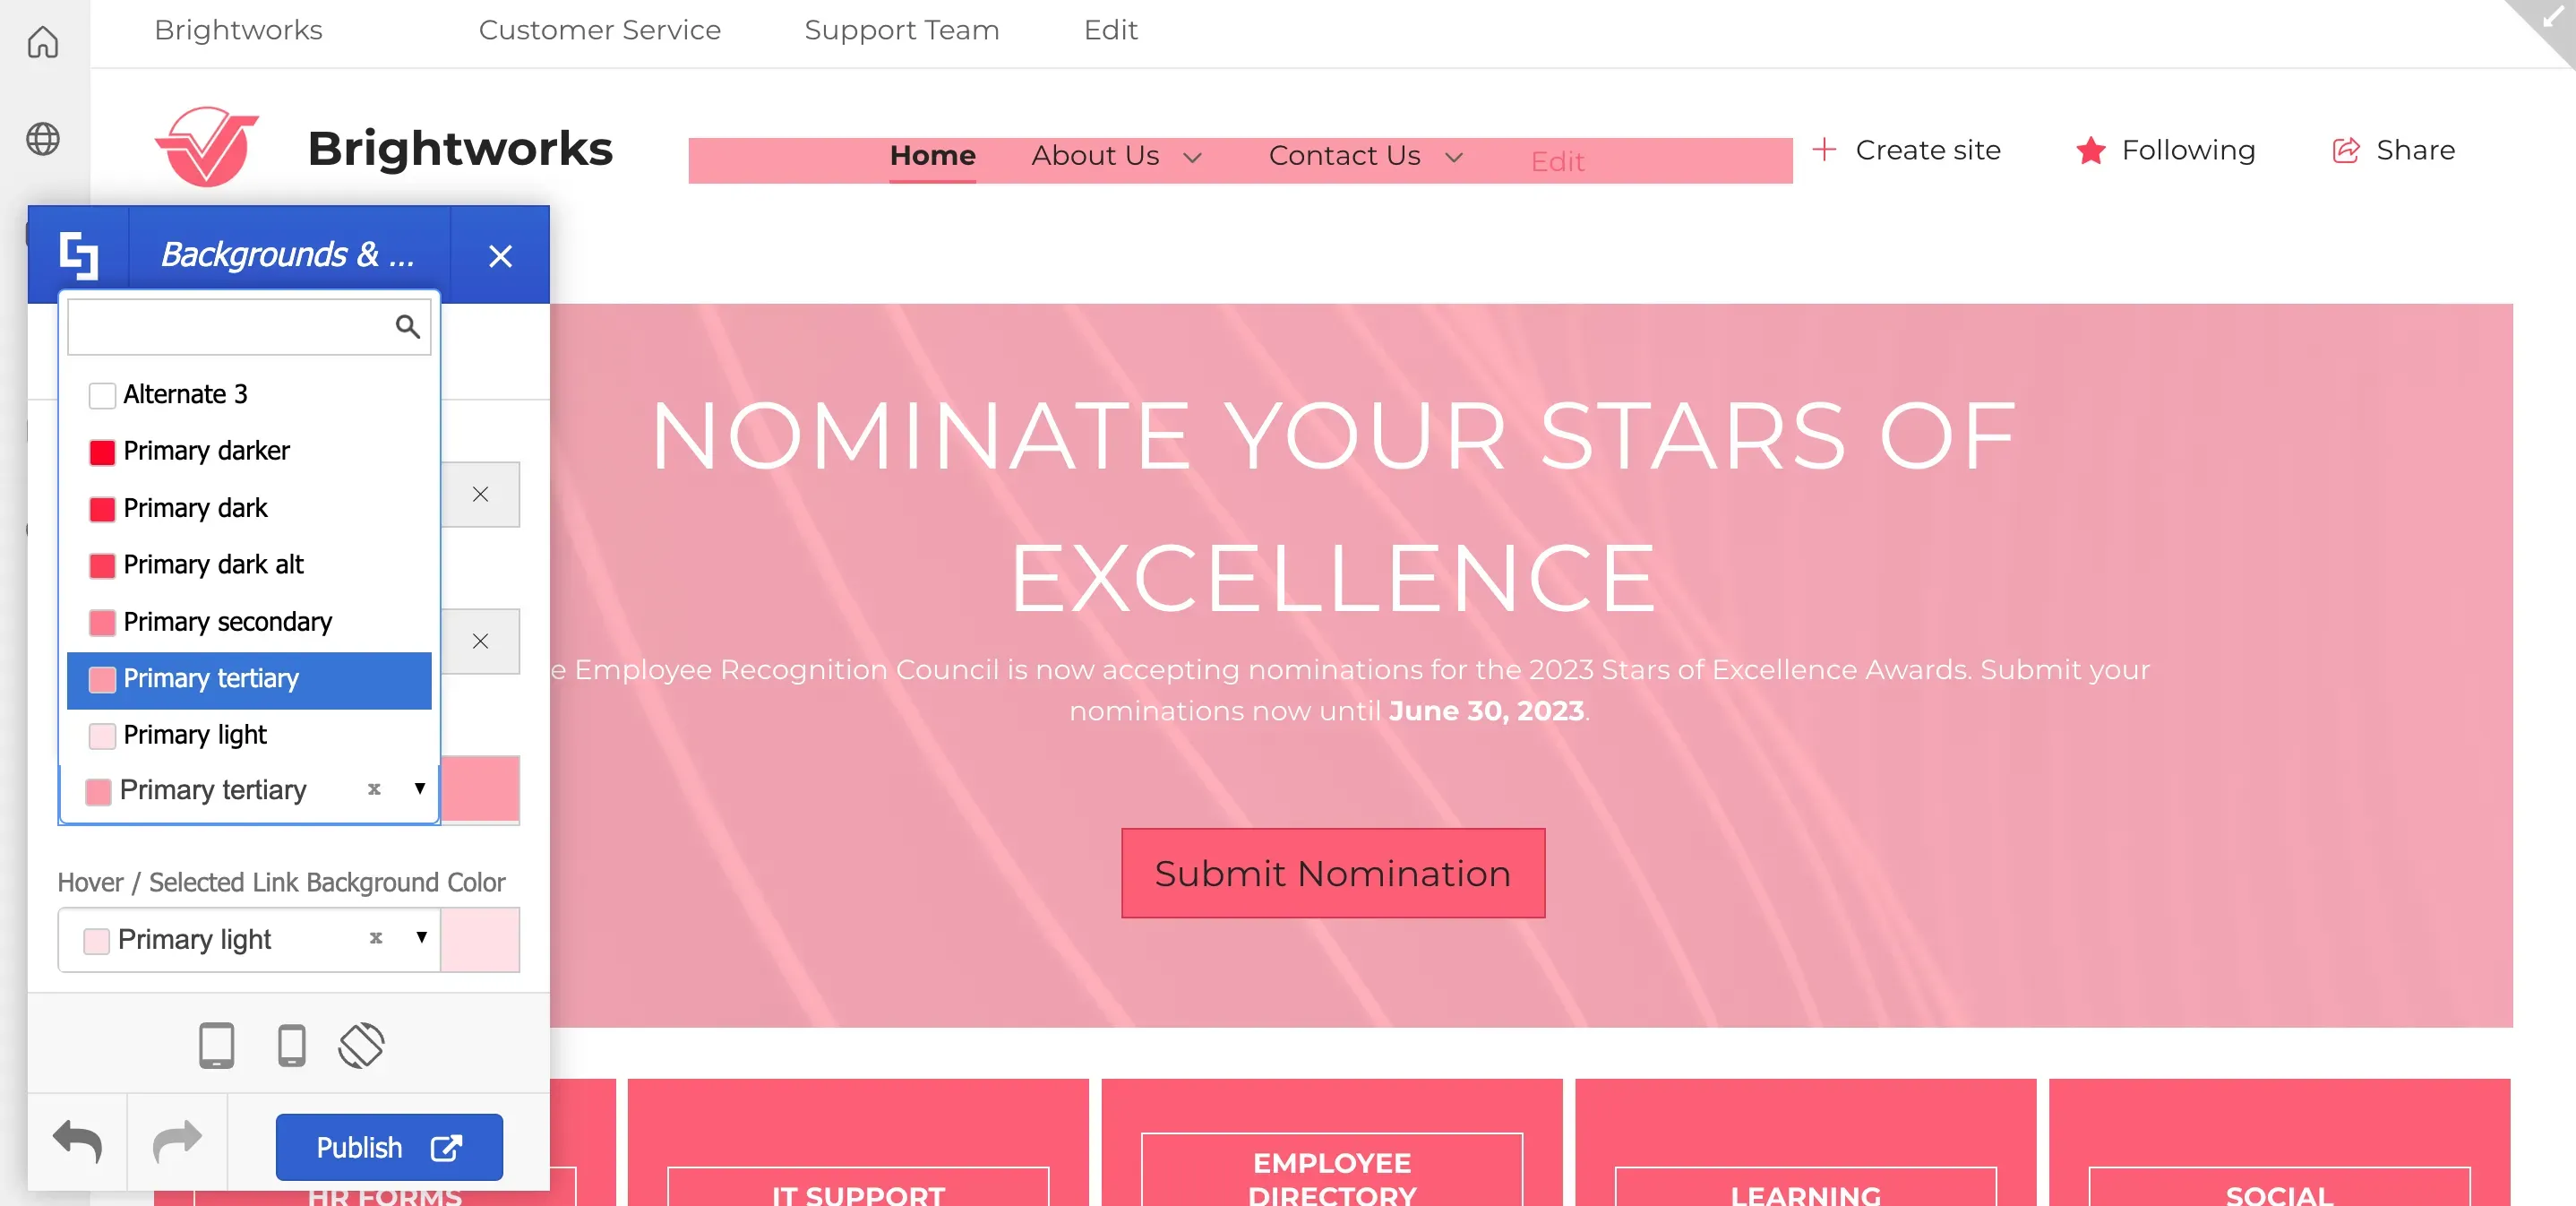The width and height of the screenshot is (2576, 1206).
Task: Select the mobile phone preview icon
Action: click(x=291, y=1045)
